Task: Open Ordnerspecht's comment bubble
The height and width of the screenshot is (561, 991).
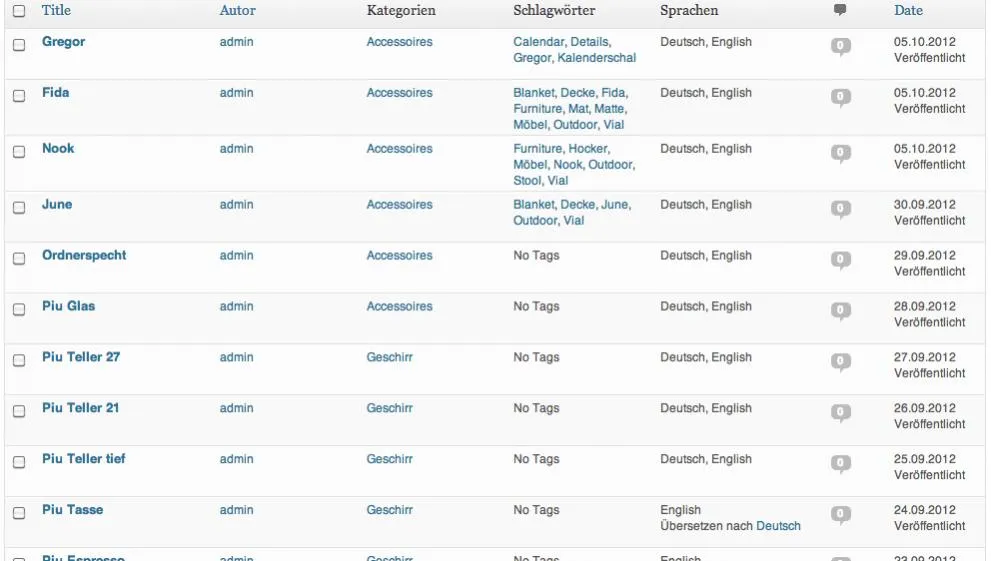Action: coord(841,260)
